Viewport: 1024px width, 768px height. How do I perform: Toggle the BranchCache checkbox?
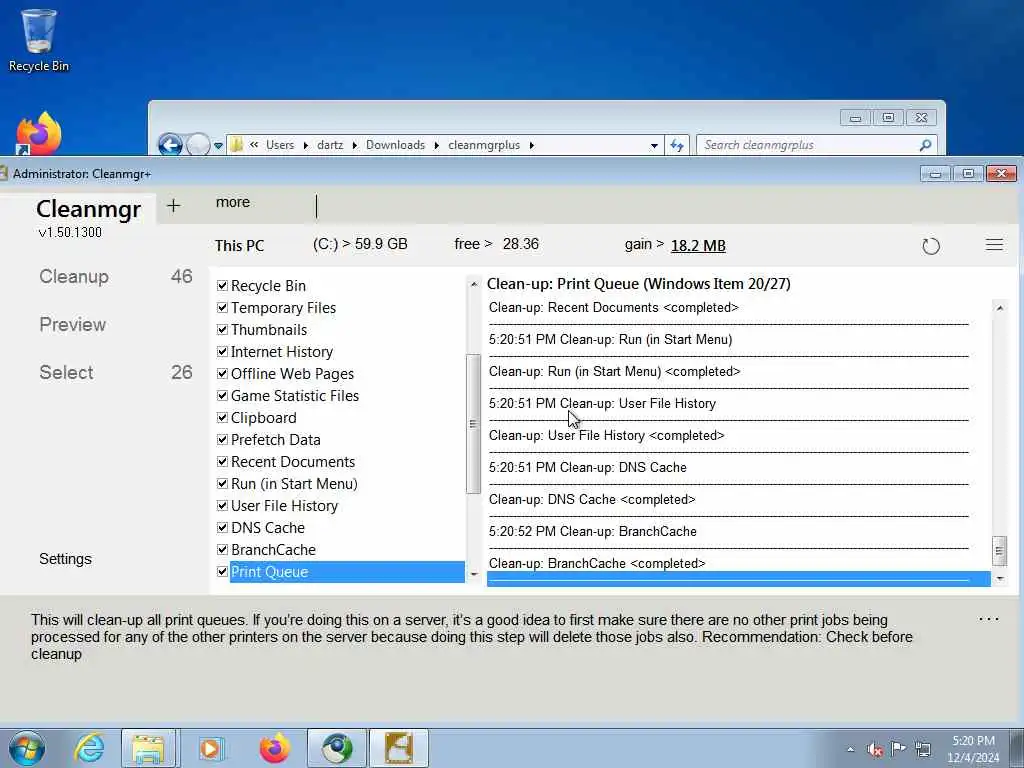coord(222,549)
